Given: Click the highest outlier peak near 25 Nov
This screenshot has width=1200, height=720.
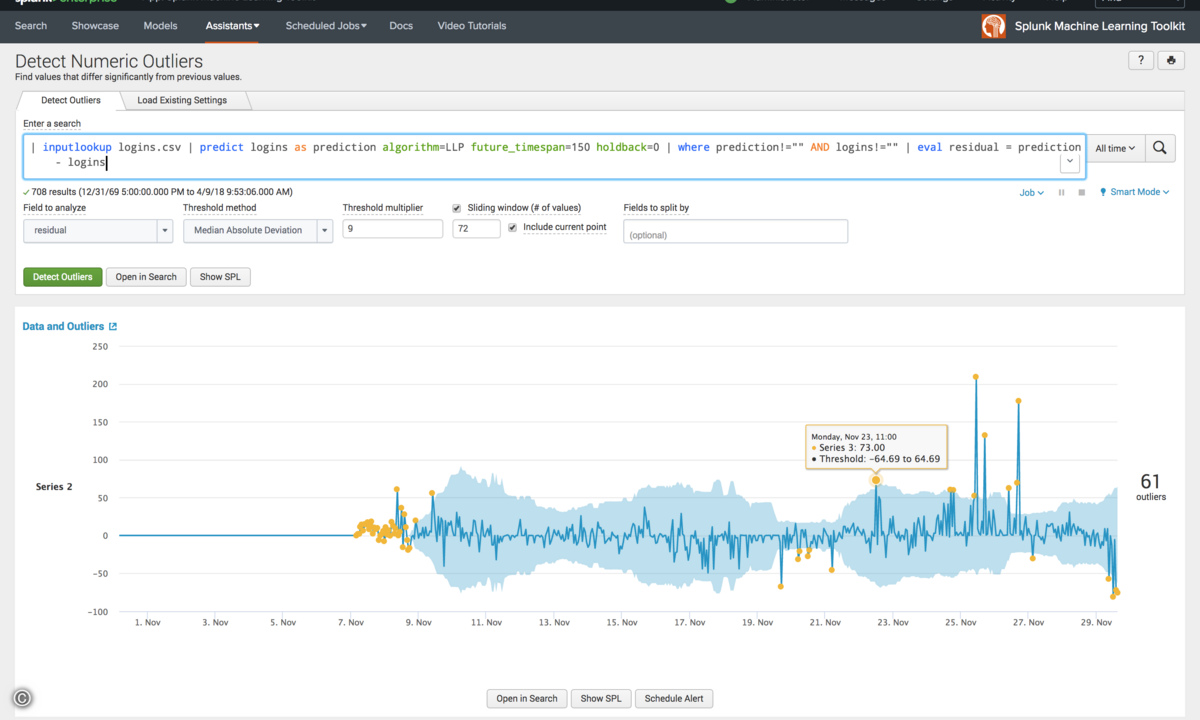Looking at the screenshot, I should [975, 377].
